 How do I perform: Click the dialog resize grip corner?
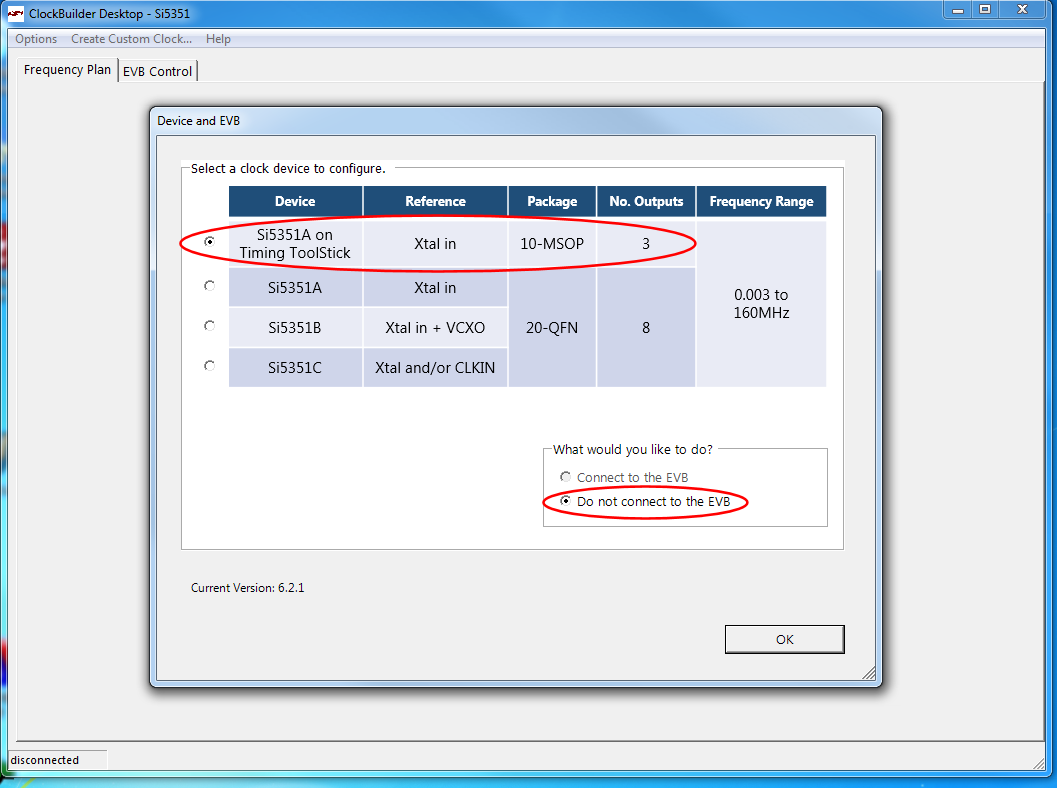[869, 674]
